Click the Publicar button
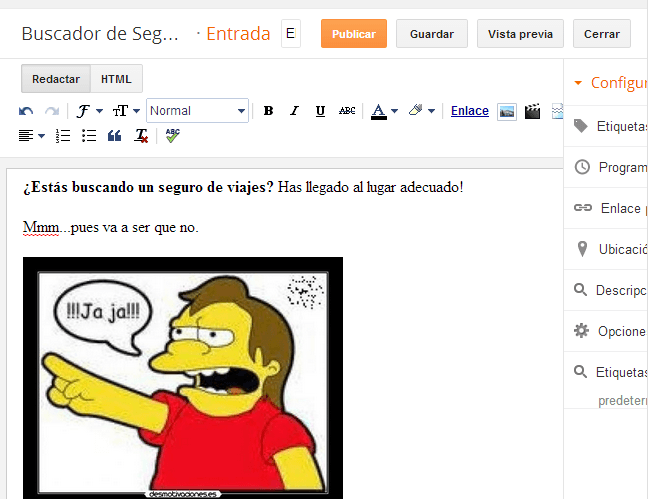The image size is (648, 499). (354, 33)
